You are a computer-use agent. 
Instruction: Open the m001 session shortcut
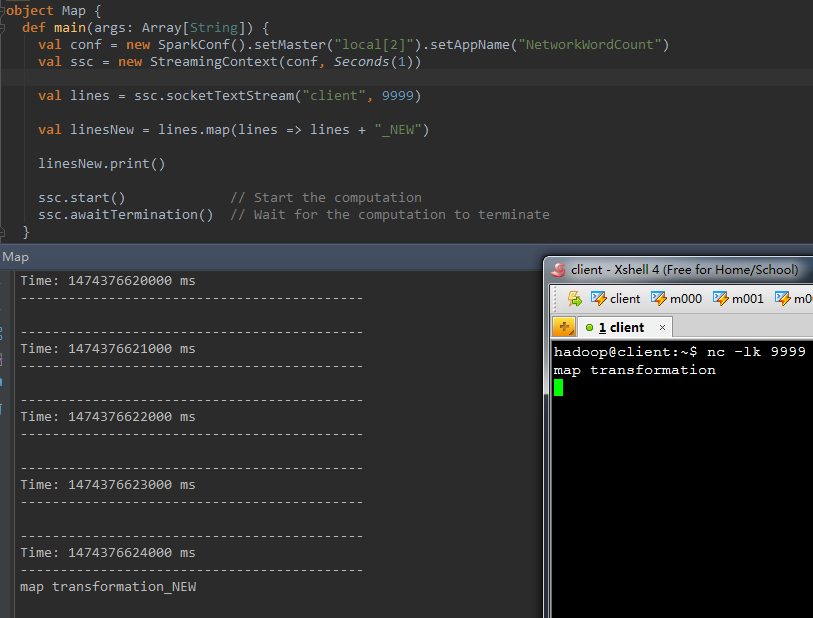tap(738, 298)
